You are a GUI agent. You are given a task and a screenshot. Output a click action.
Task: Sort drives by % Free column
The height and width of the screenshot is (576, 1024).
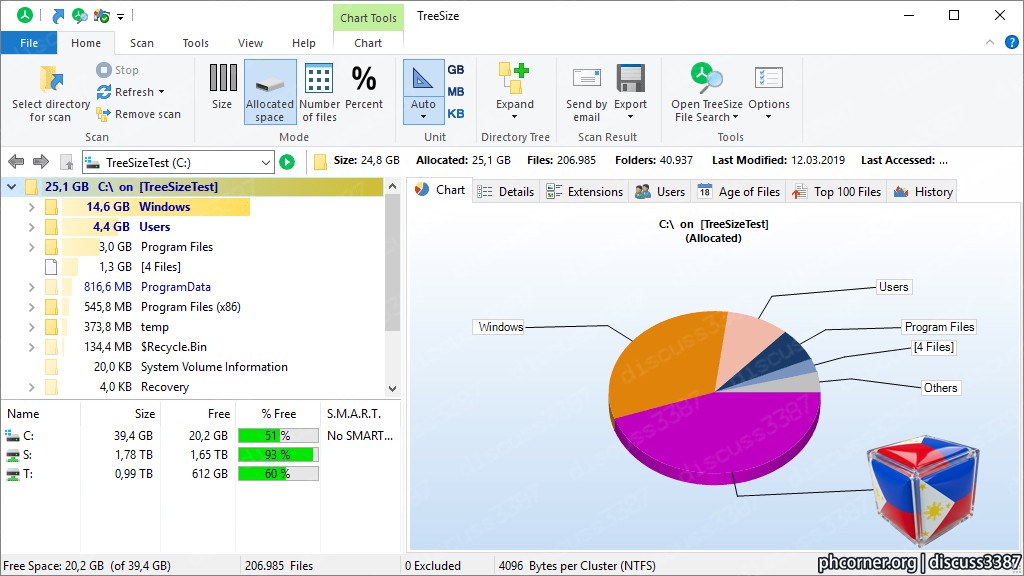(x=278, y=414)
